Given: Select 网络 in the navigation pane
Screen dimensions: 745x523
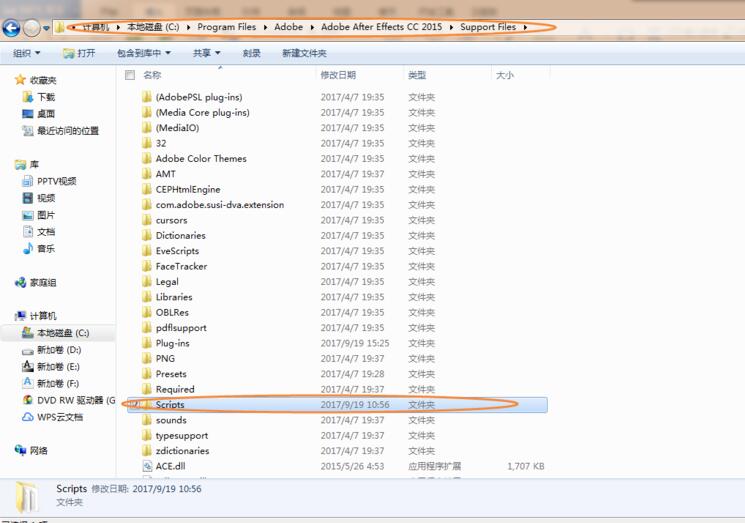Looking at the screenshot, I should pos(38,451).
